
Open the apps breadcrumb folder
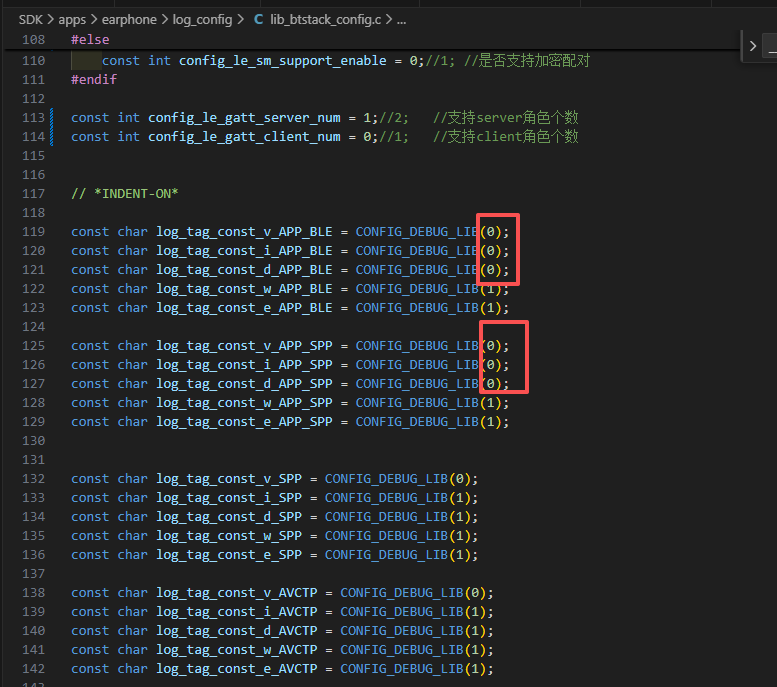pyautogui.click(x=72, y=20)
